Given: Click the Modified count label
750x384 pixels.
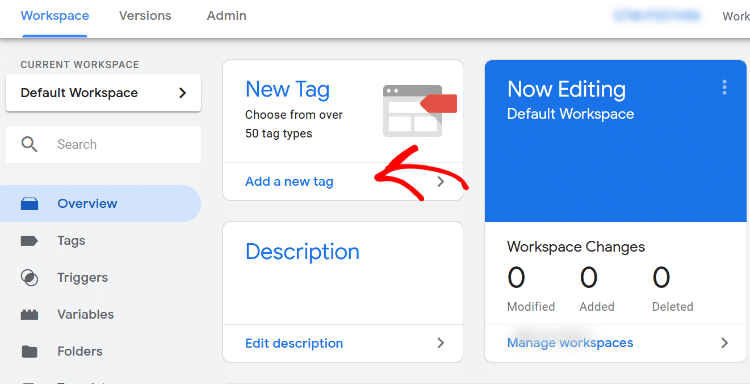Looking at the screenshot, I should pyautogui.click(x=531, y=307).
